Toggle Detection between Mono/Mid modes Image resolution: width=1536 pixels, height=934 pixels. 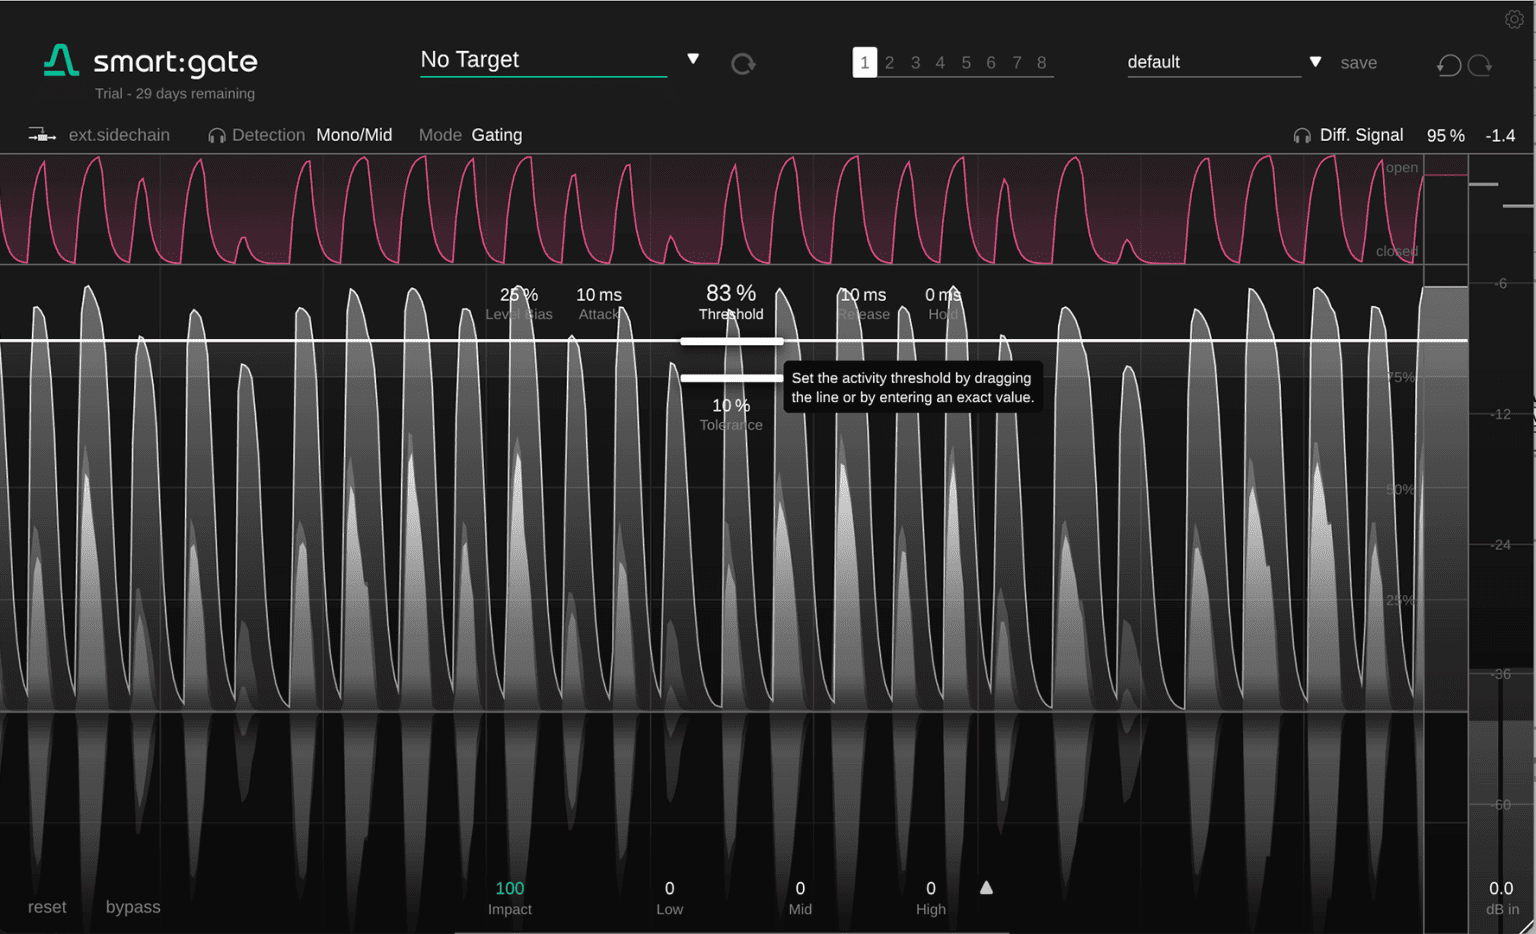pyautogui.click(x=354, y=134)
